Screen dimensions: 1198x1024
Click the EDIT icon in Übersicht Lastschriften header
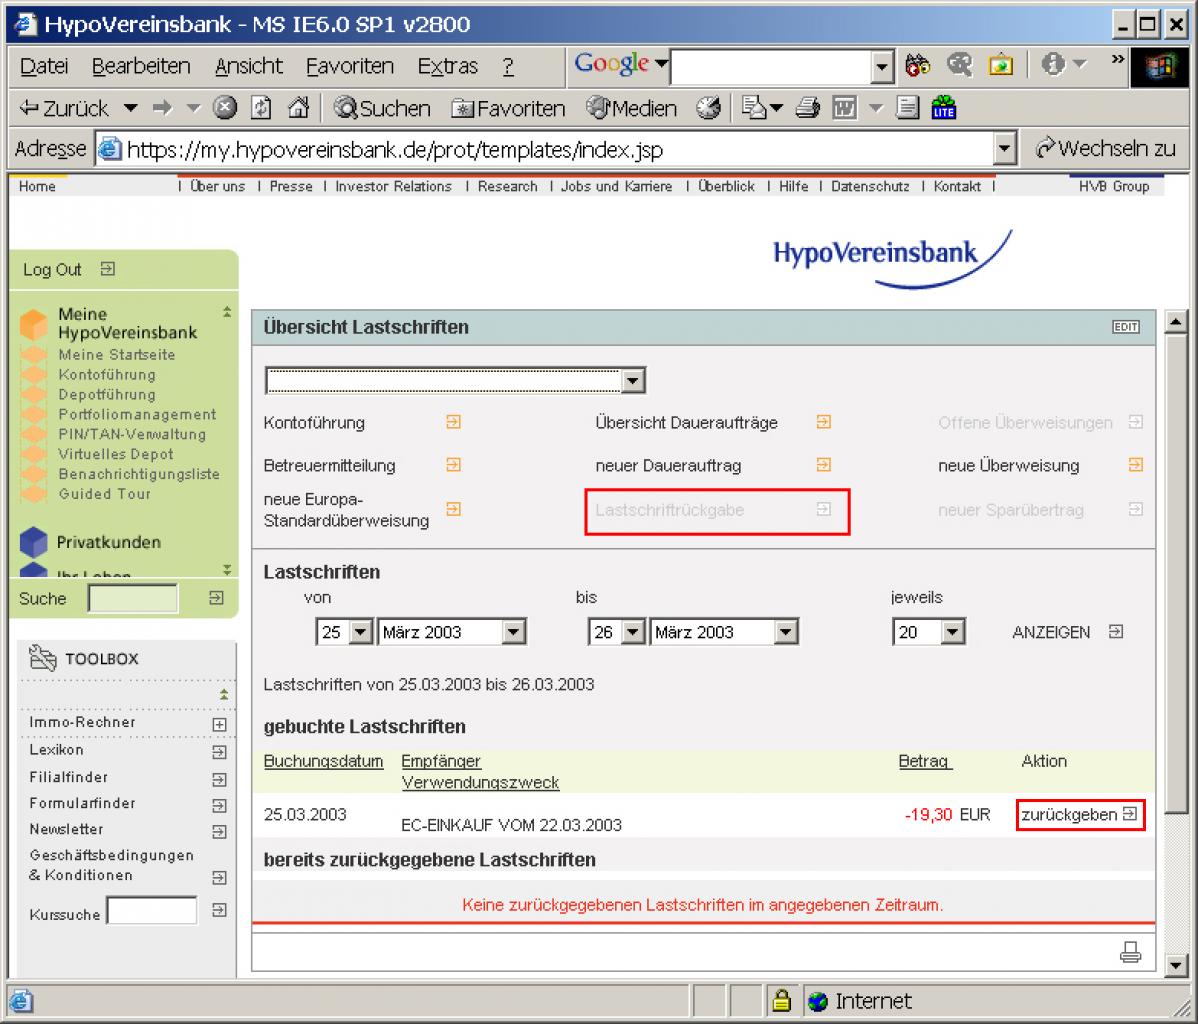pyautogui.click(x=1125, y=327)
